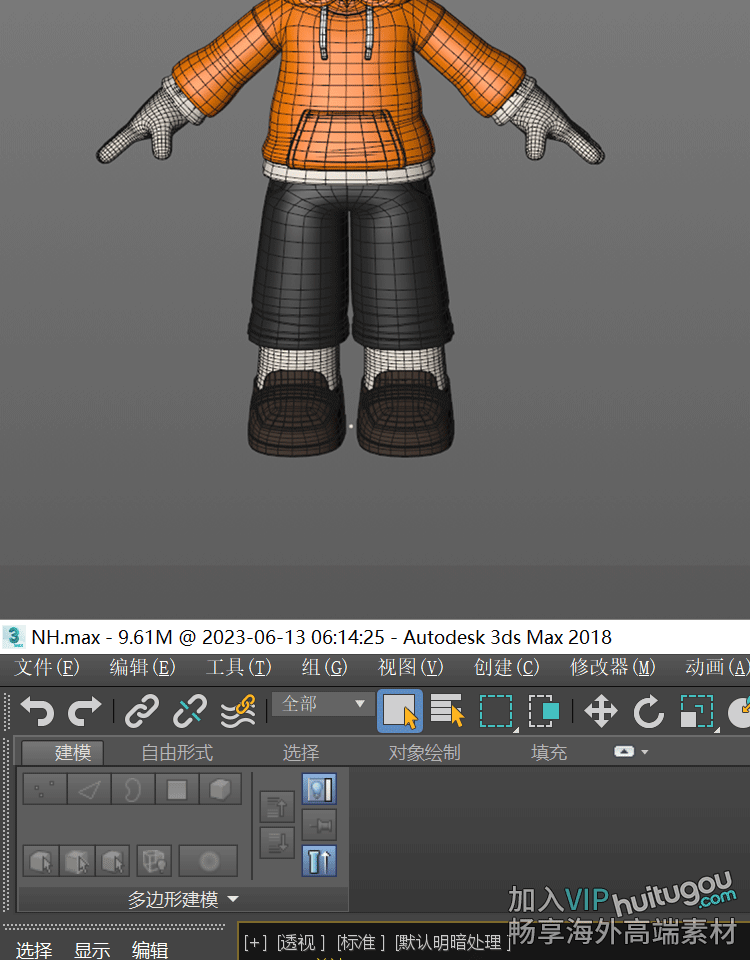
Task: Choose the Bind to Space Warp tool
Action: point(238,712)
